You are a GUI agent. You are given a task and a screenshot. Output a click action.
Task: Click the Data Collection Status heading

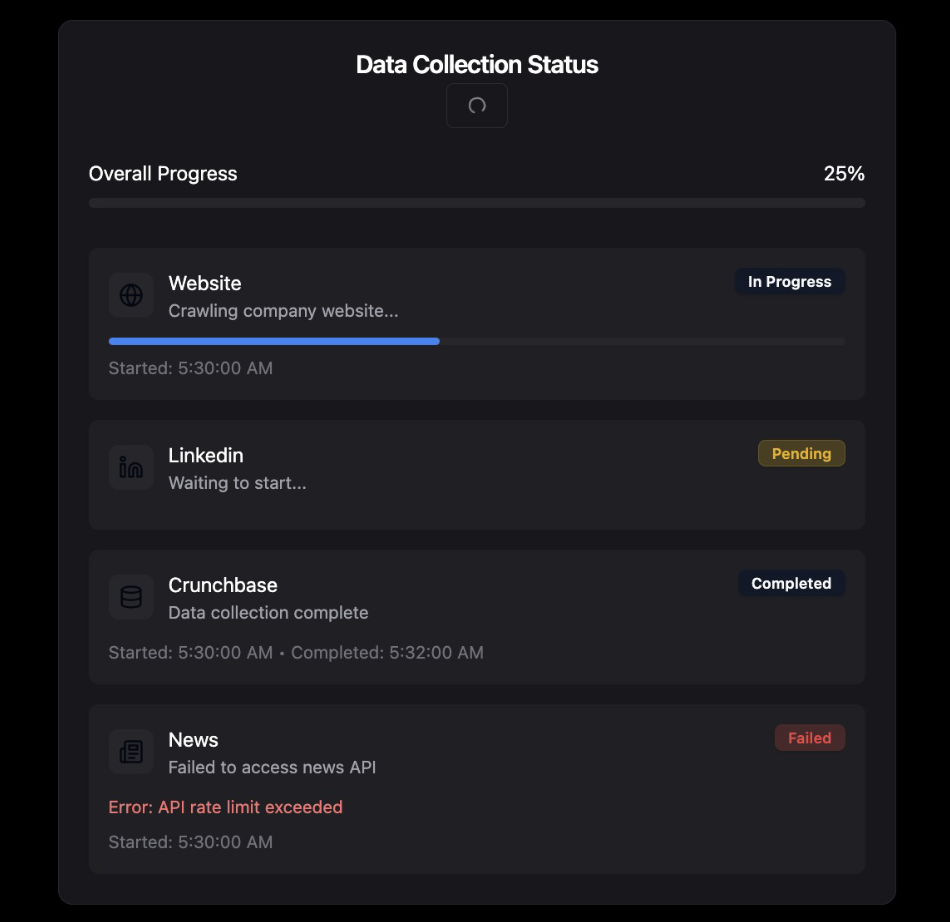[477, 65]
